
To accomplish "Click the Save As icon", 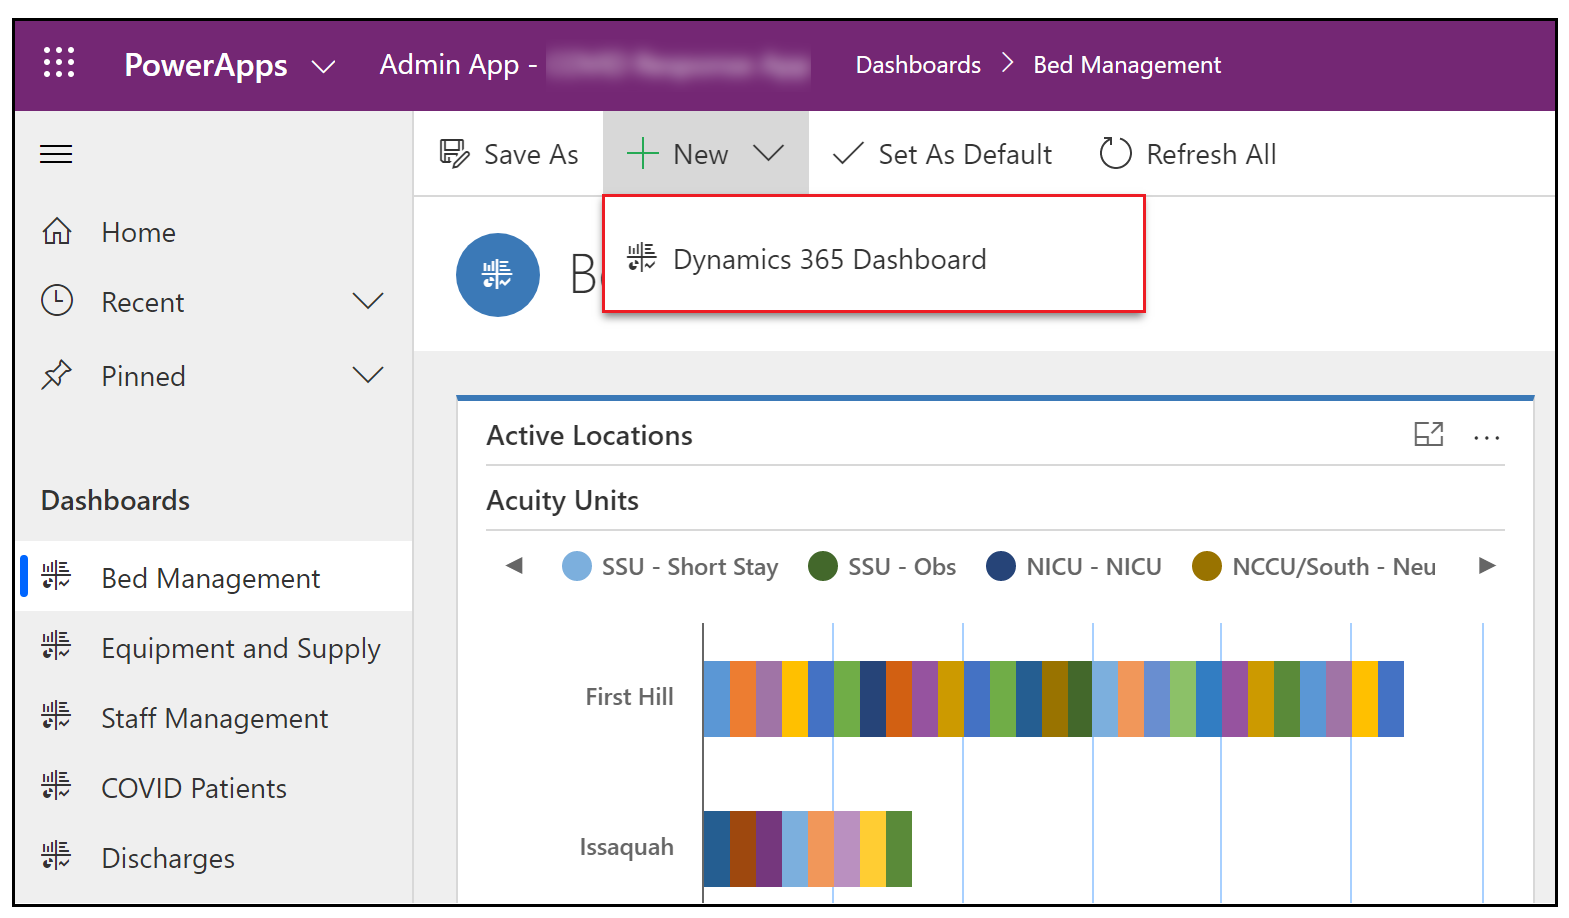I will pyautogui.click(x=455, y=154).
